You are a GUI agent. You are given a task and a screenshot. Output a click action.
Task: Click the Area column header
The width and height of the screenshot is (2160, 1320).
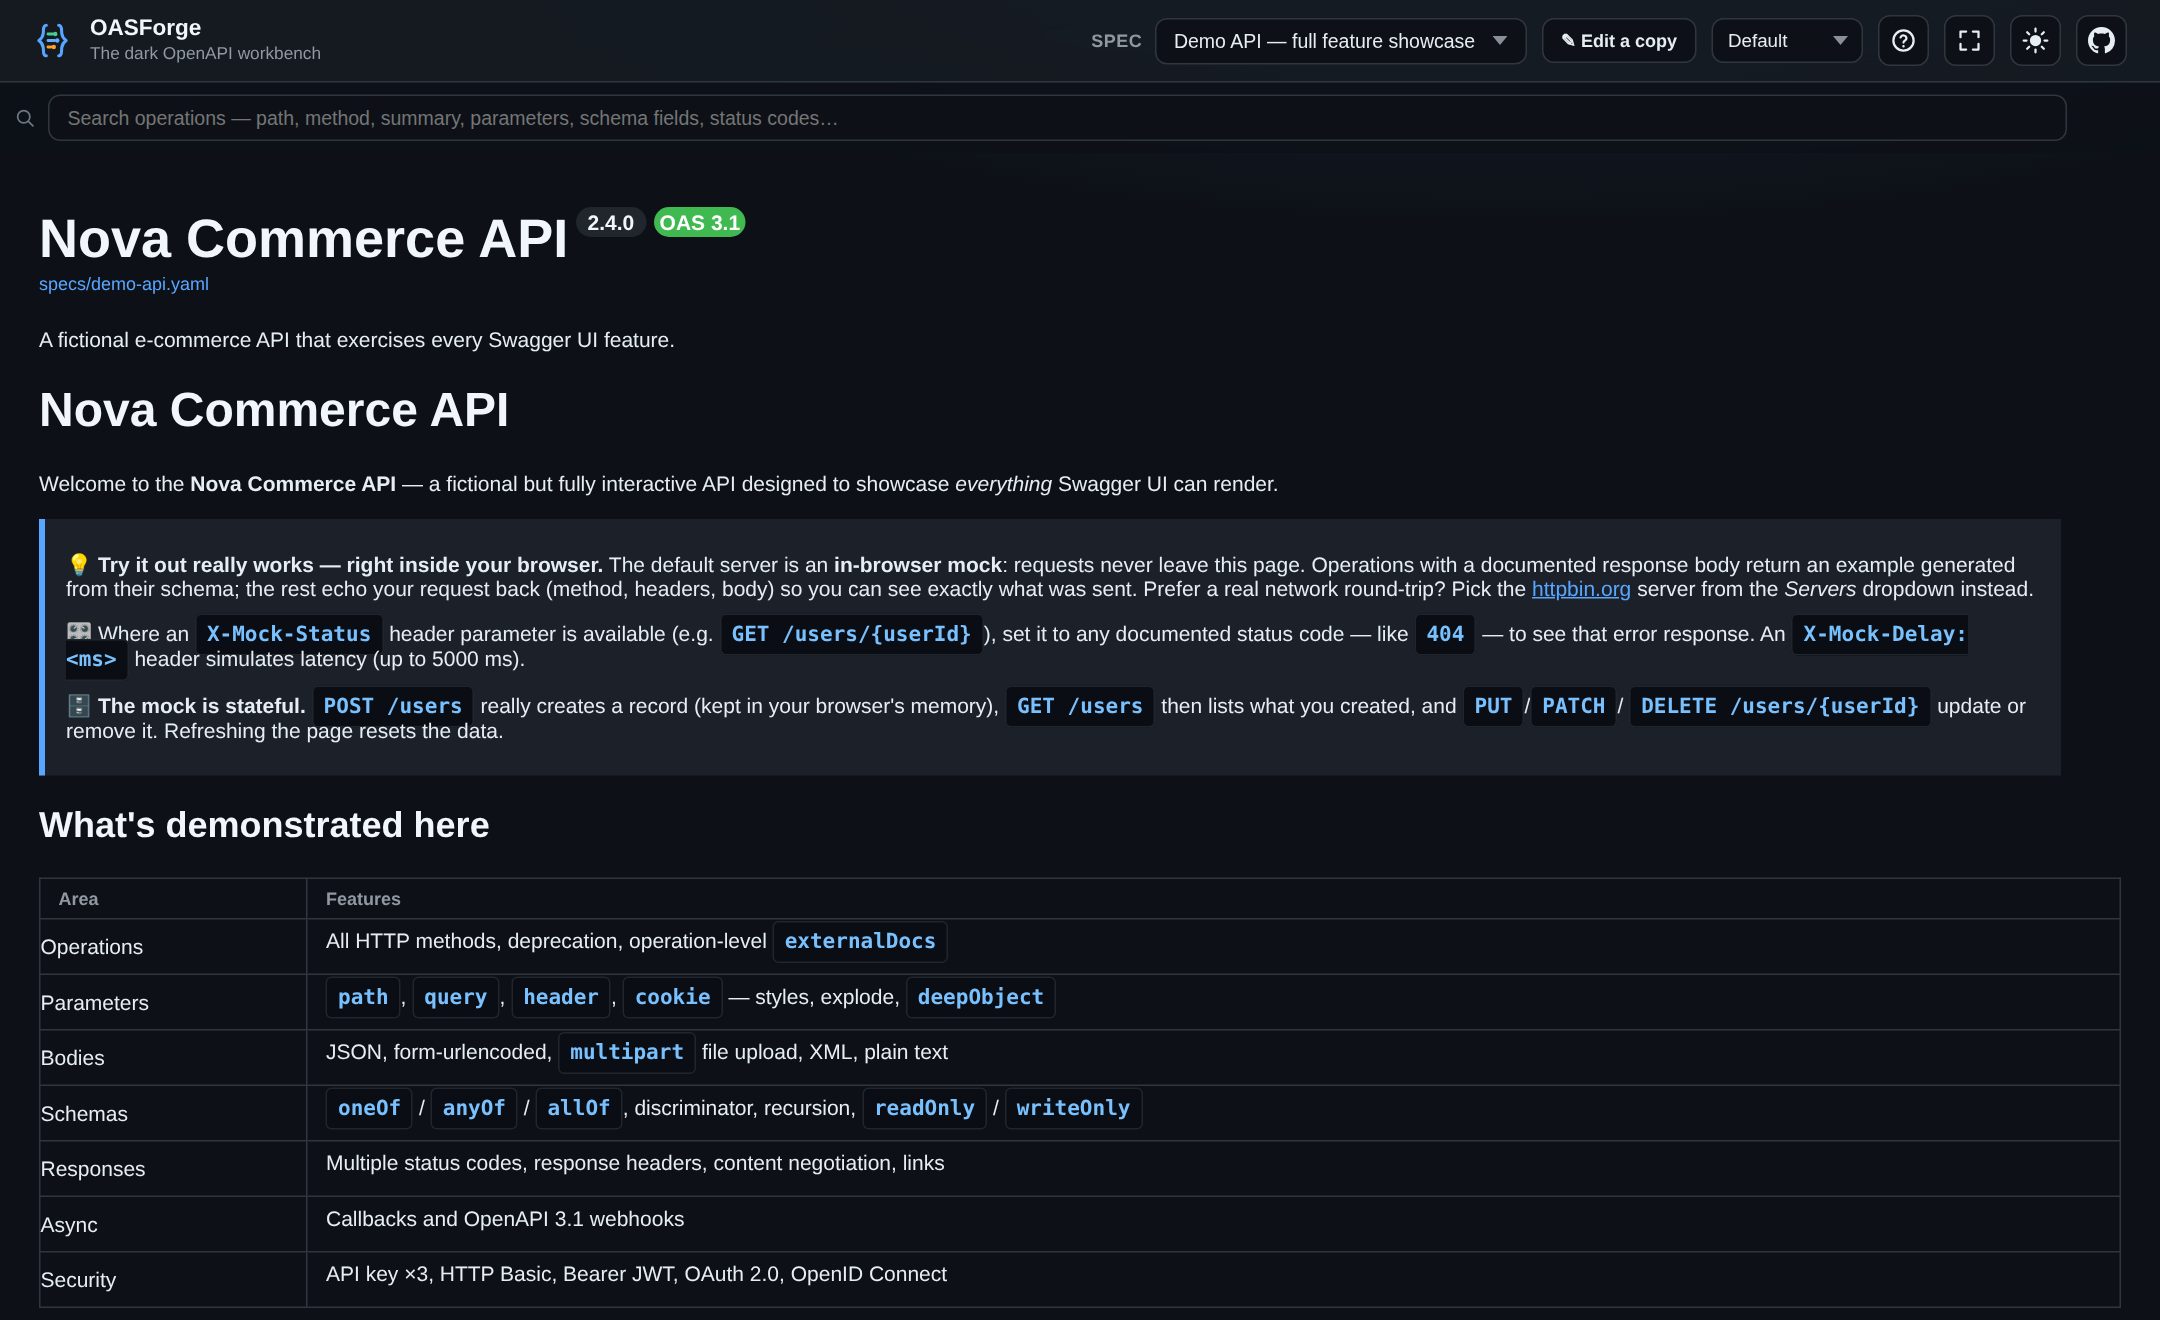pyautogui.click(x=79, y=899)
